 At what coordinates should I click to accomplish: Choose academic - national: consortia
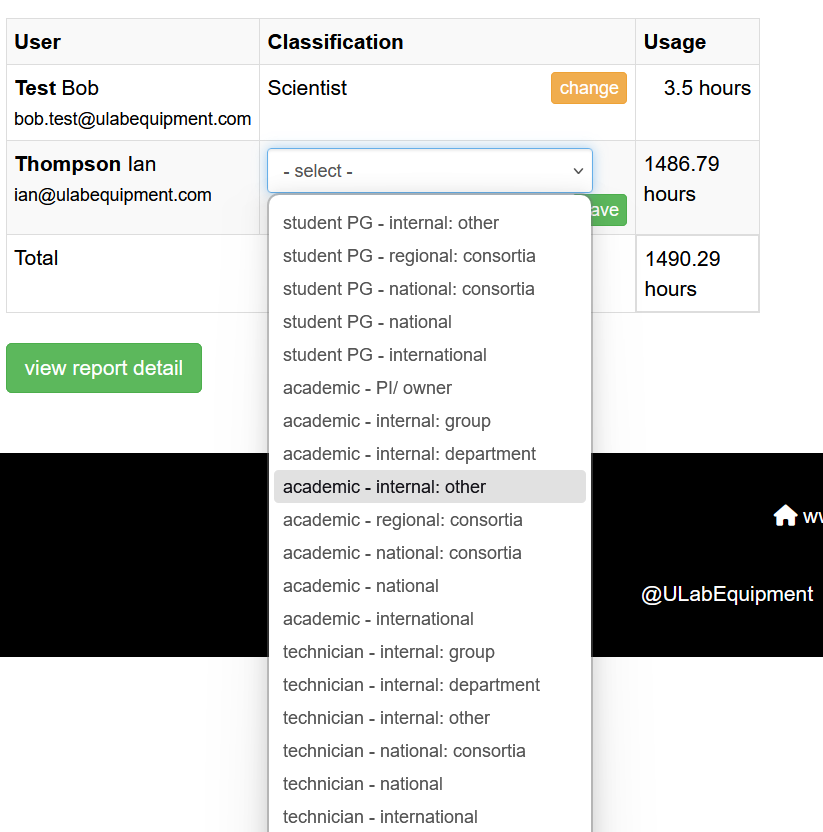(x=430, y=553)
